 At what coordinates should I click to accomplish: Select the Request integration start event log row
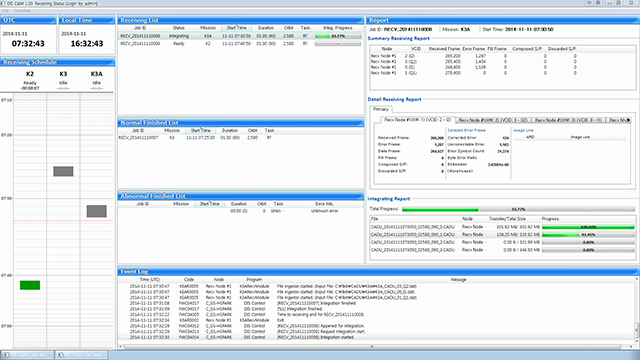coord(376,331)
